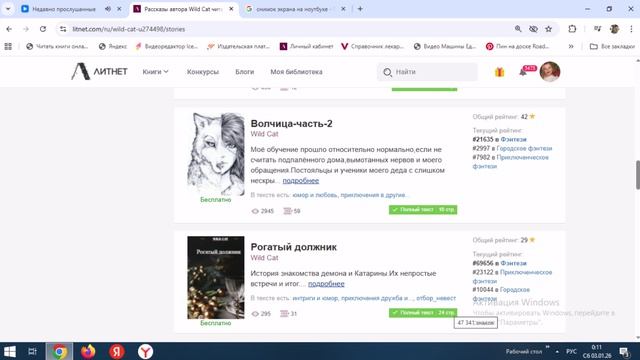Open Полный текст badge for Волчица-часть-2

(423, 210)
